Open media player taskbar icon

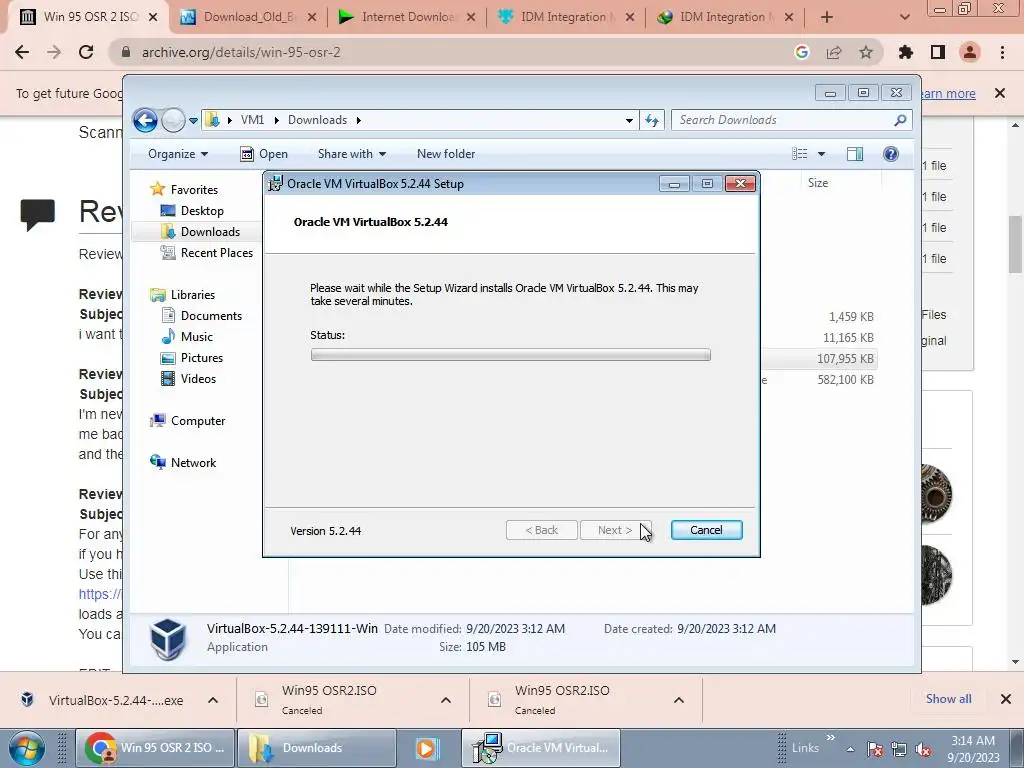[428, 748]
